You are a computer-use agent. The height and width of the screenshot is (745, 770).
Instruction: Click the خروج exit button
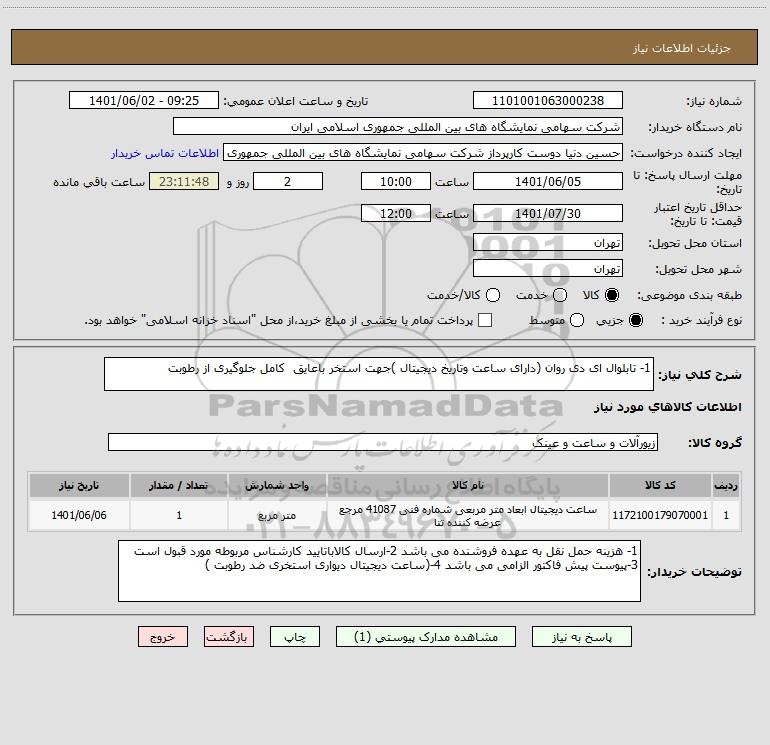(x=163, y=637)
